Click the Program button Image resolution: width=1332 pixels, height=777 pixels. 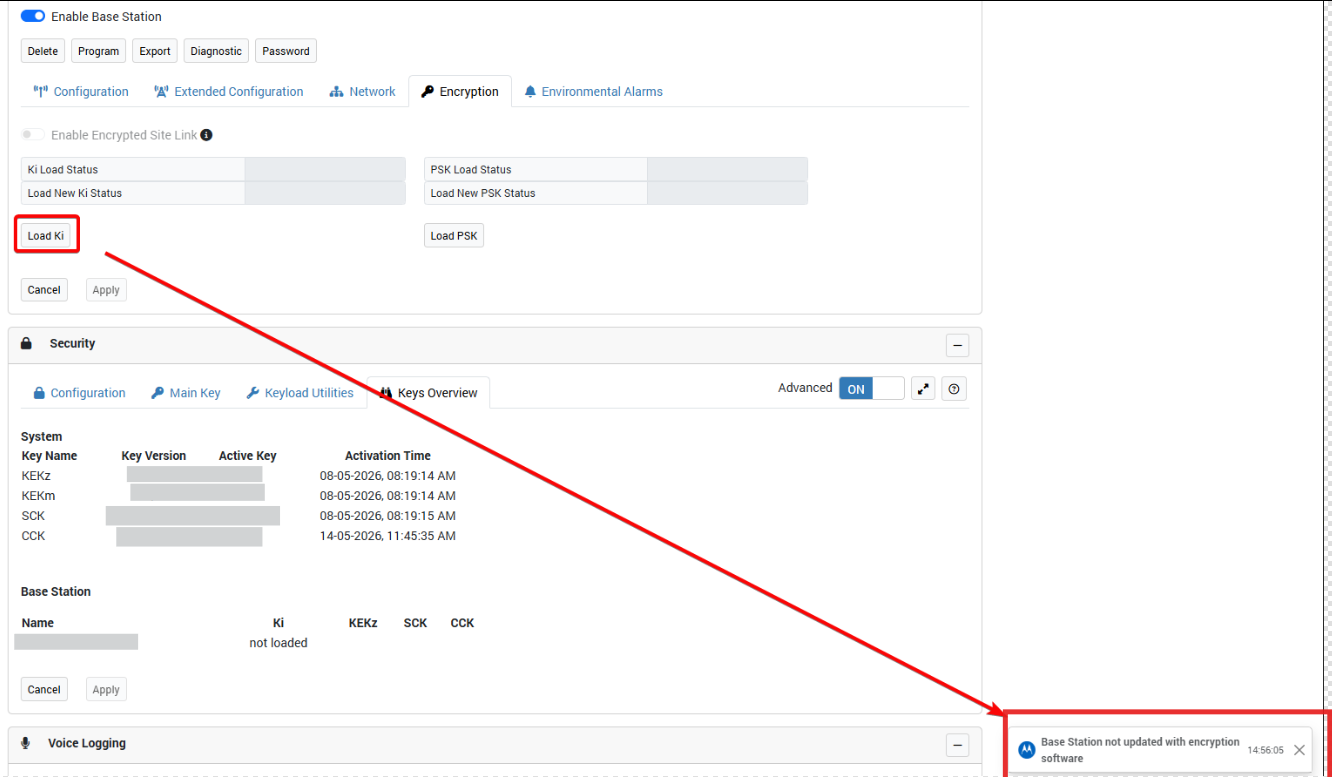[x=98, y=51]
